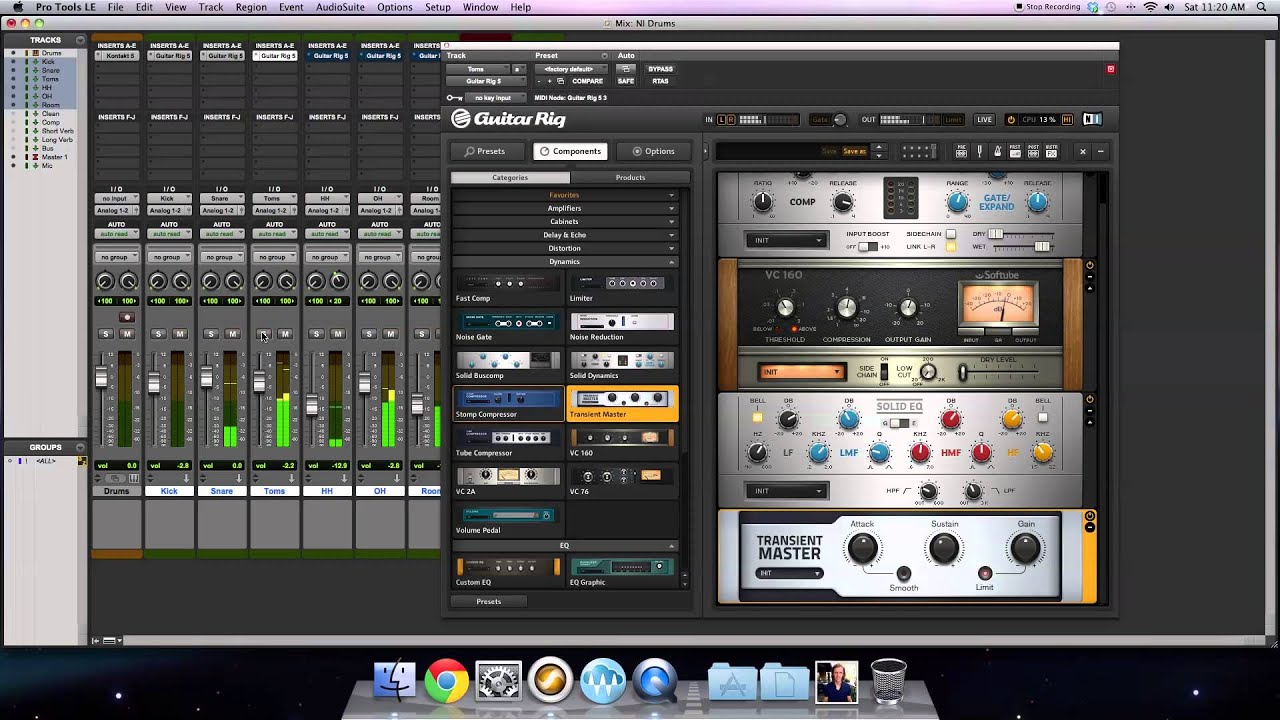The height and width of the screenshot is (720, 1280).
Task: Pick the Limiter component thumbnail
Action: [622, 287]
